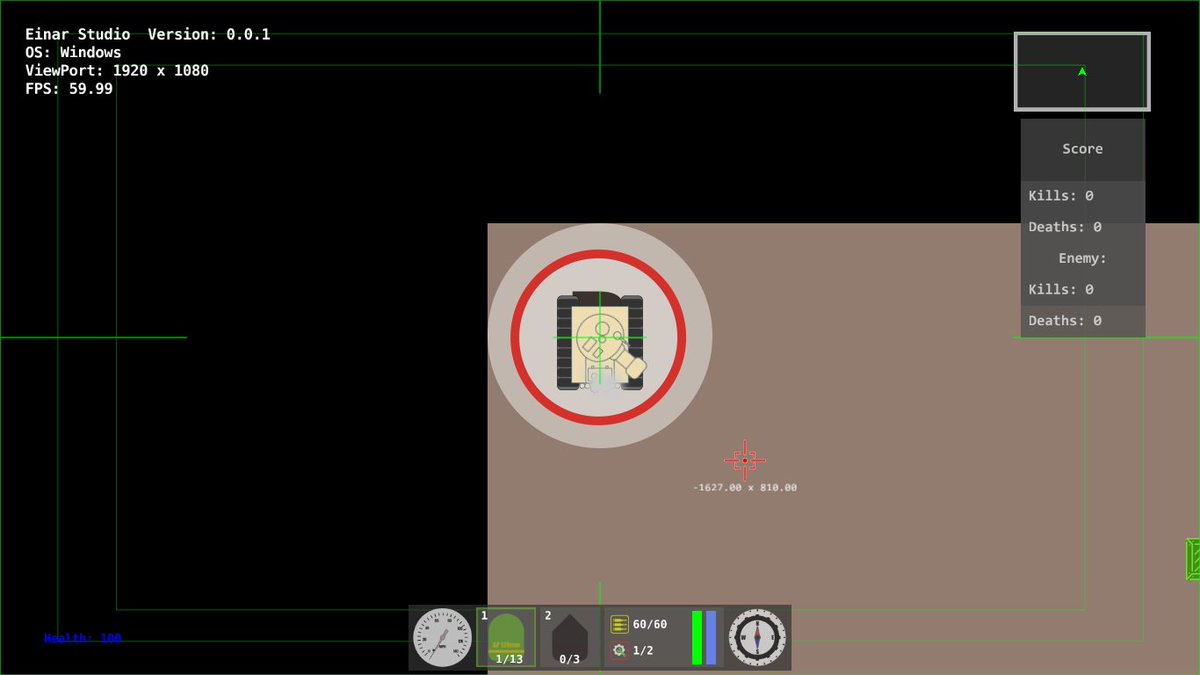Image resolution: width=1200 pixels, height=675 pixels.
Task: Click the Einar Studio version text
Action: coord(148,34)
